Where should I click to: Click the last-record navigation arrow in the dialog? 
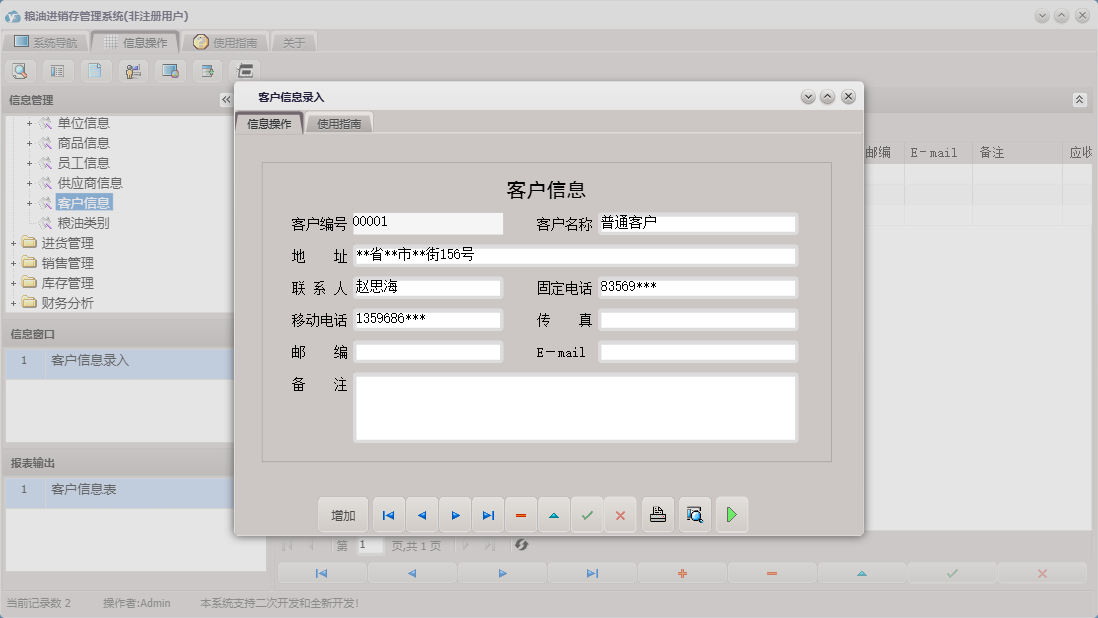click(488, 514)
